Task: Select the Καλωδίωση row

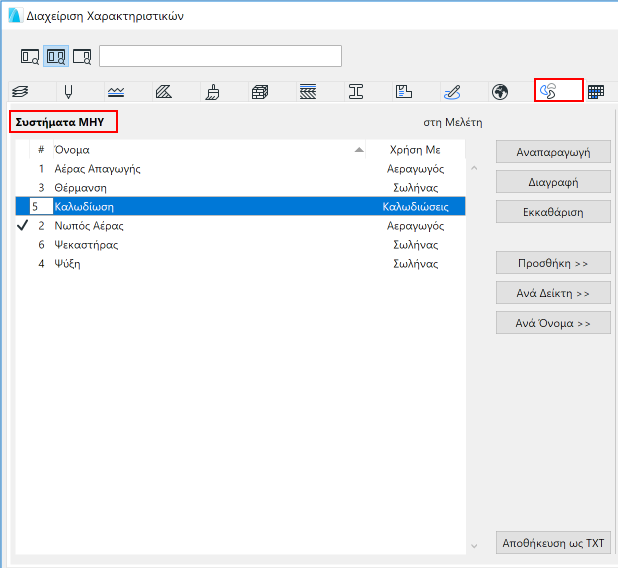Action: (240, 207)
